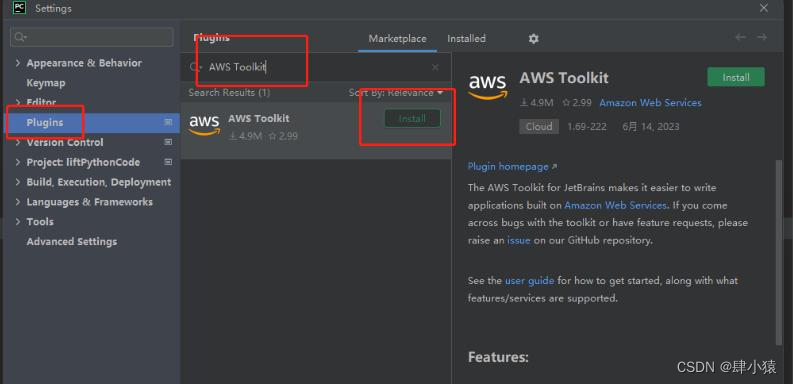Select Plugins in settings tree
The image size is (793, 384).
[91, 122]
